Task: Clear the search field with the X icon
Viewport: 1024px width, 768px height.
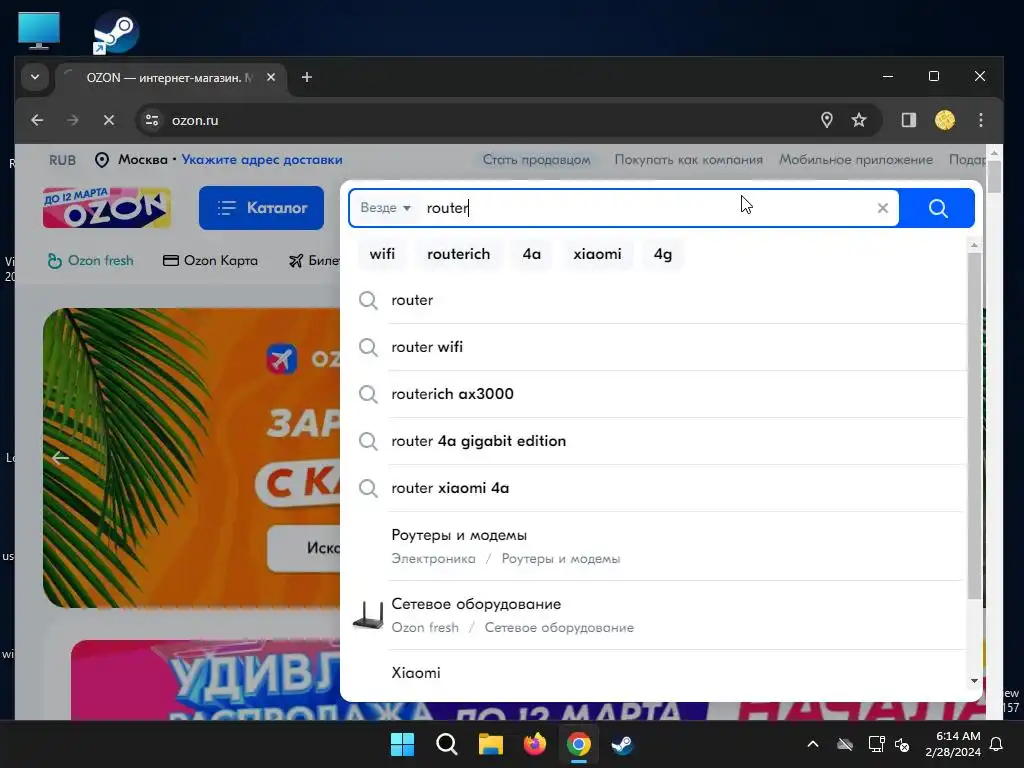Action: click(x=882, y=208)
